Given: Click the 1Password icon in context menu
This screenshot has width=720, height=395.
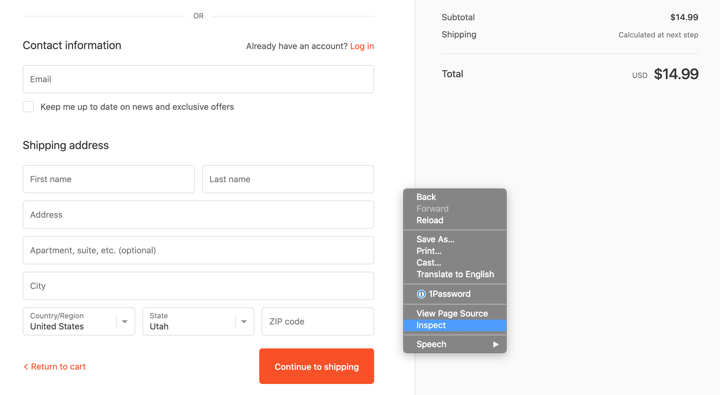Looking at the screenshot, I should pyautogui.click(x=421, y=294).
